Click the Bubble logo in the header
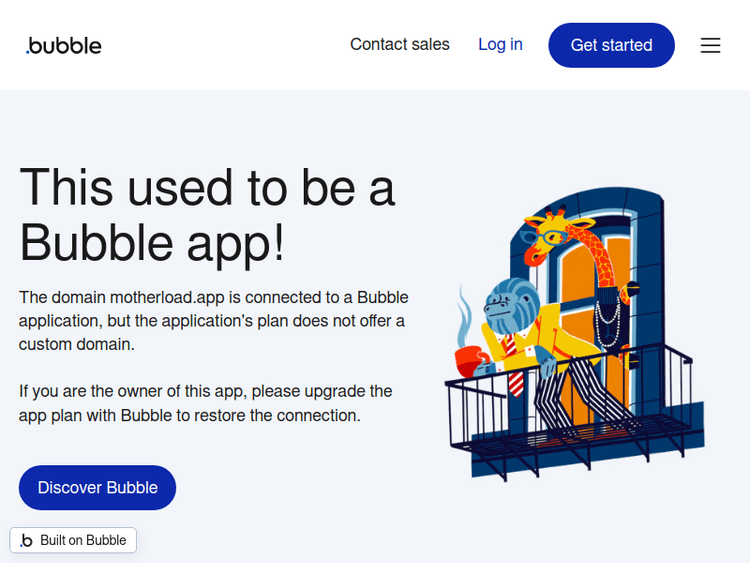 [64, 45]
